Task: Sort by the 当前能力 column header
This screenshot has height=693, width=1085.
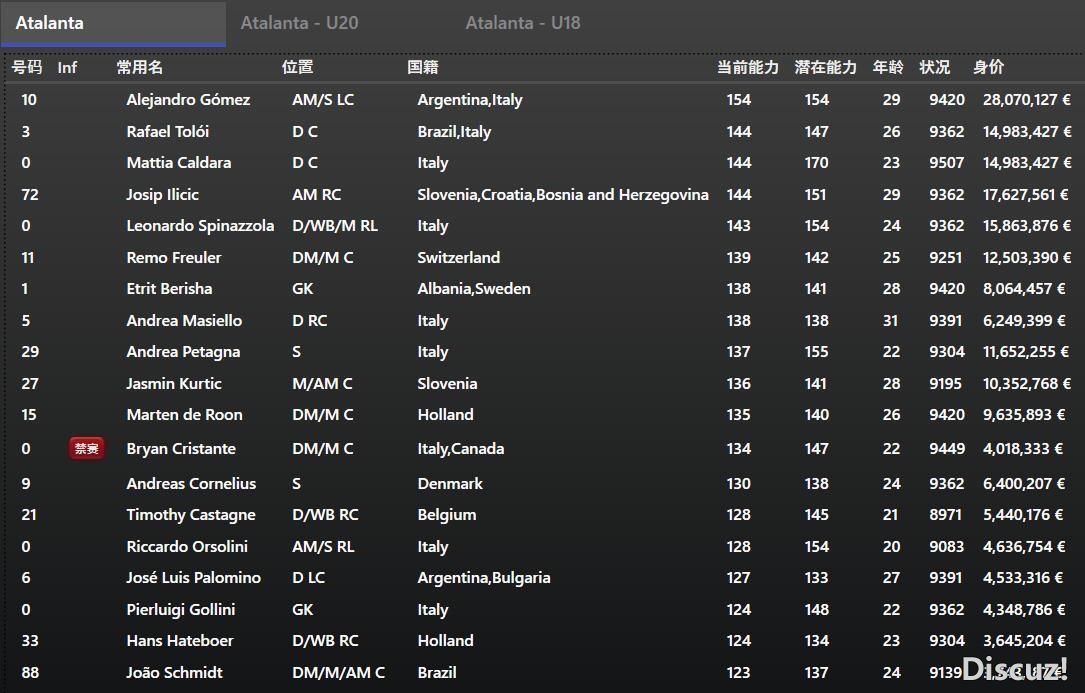Action: [x=747, y=67]
